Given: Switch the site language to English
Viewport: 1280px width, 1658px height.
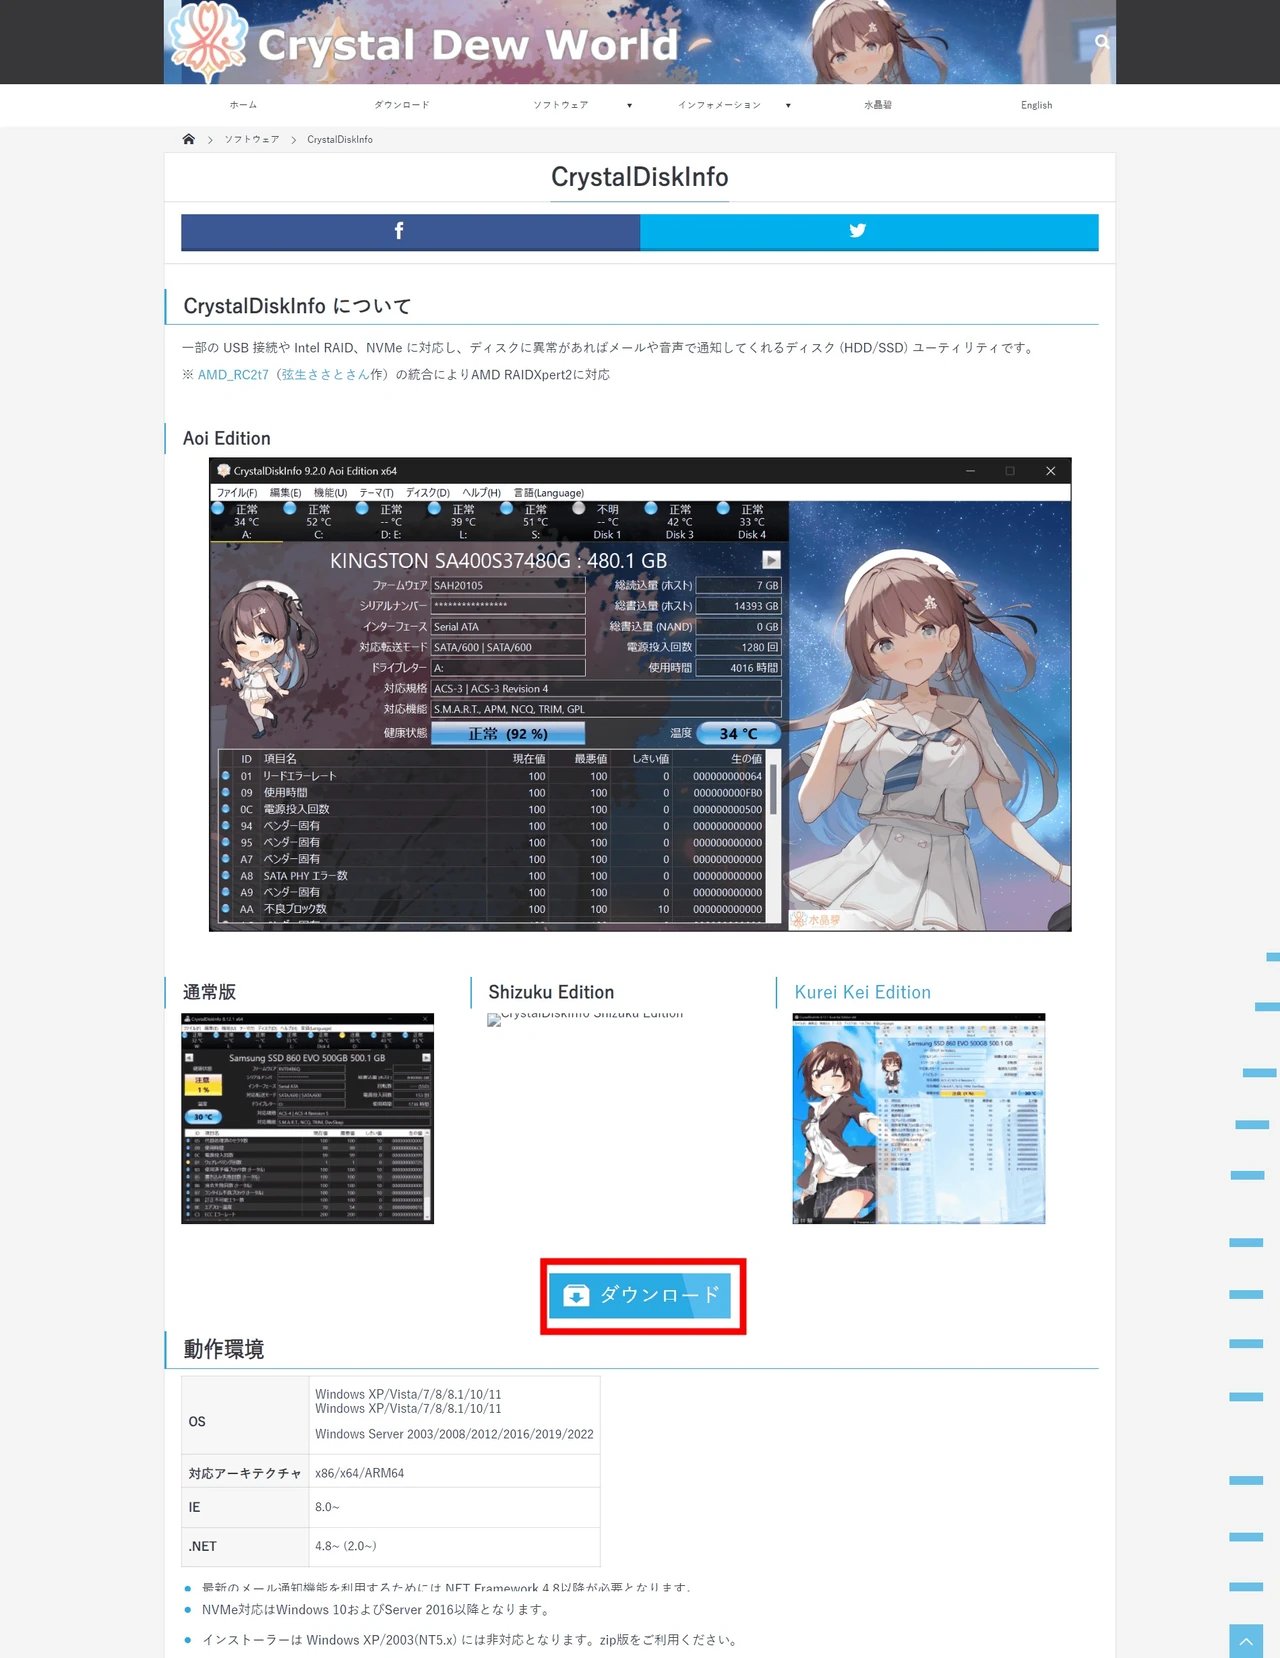Looking at the screenshot, I should pos(1036,105).
